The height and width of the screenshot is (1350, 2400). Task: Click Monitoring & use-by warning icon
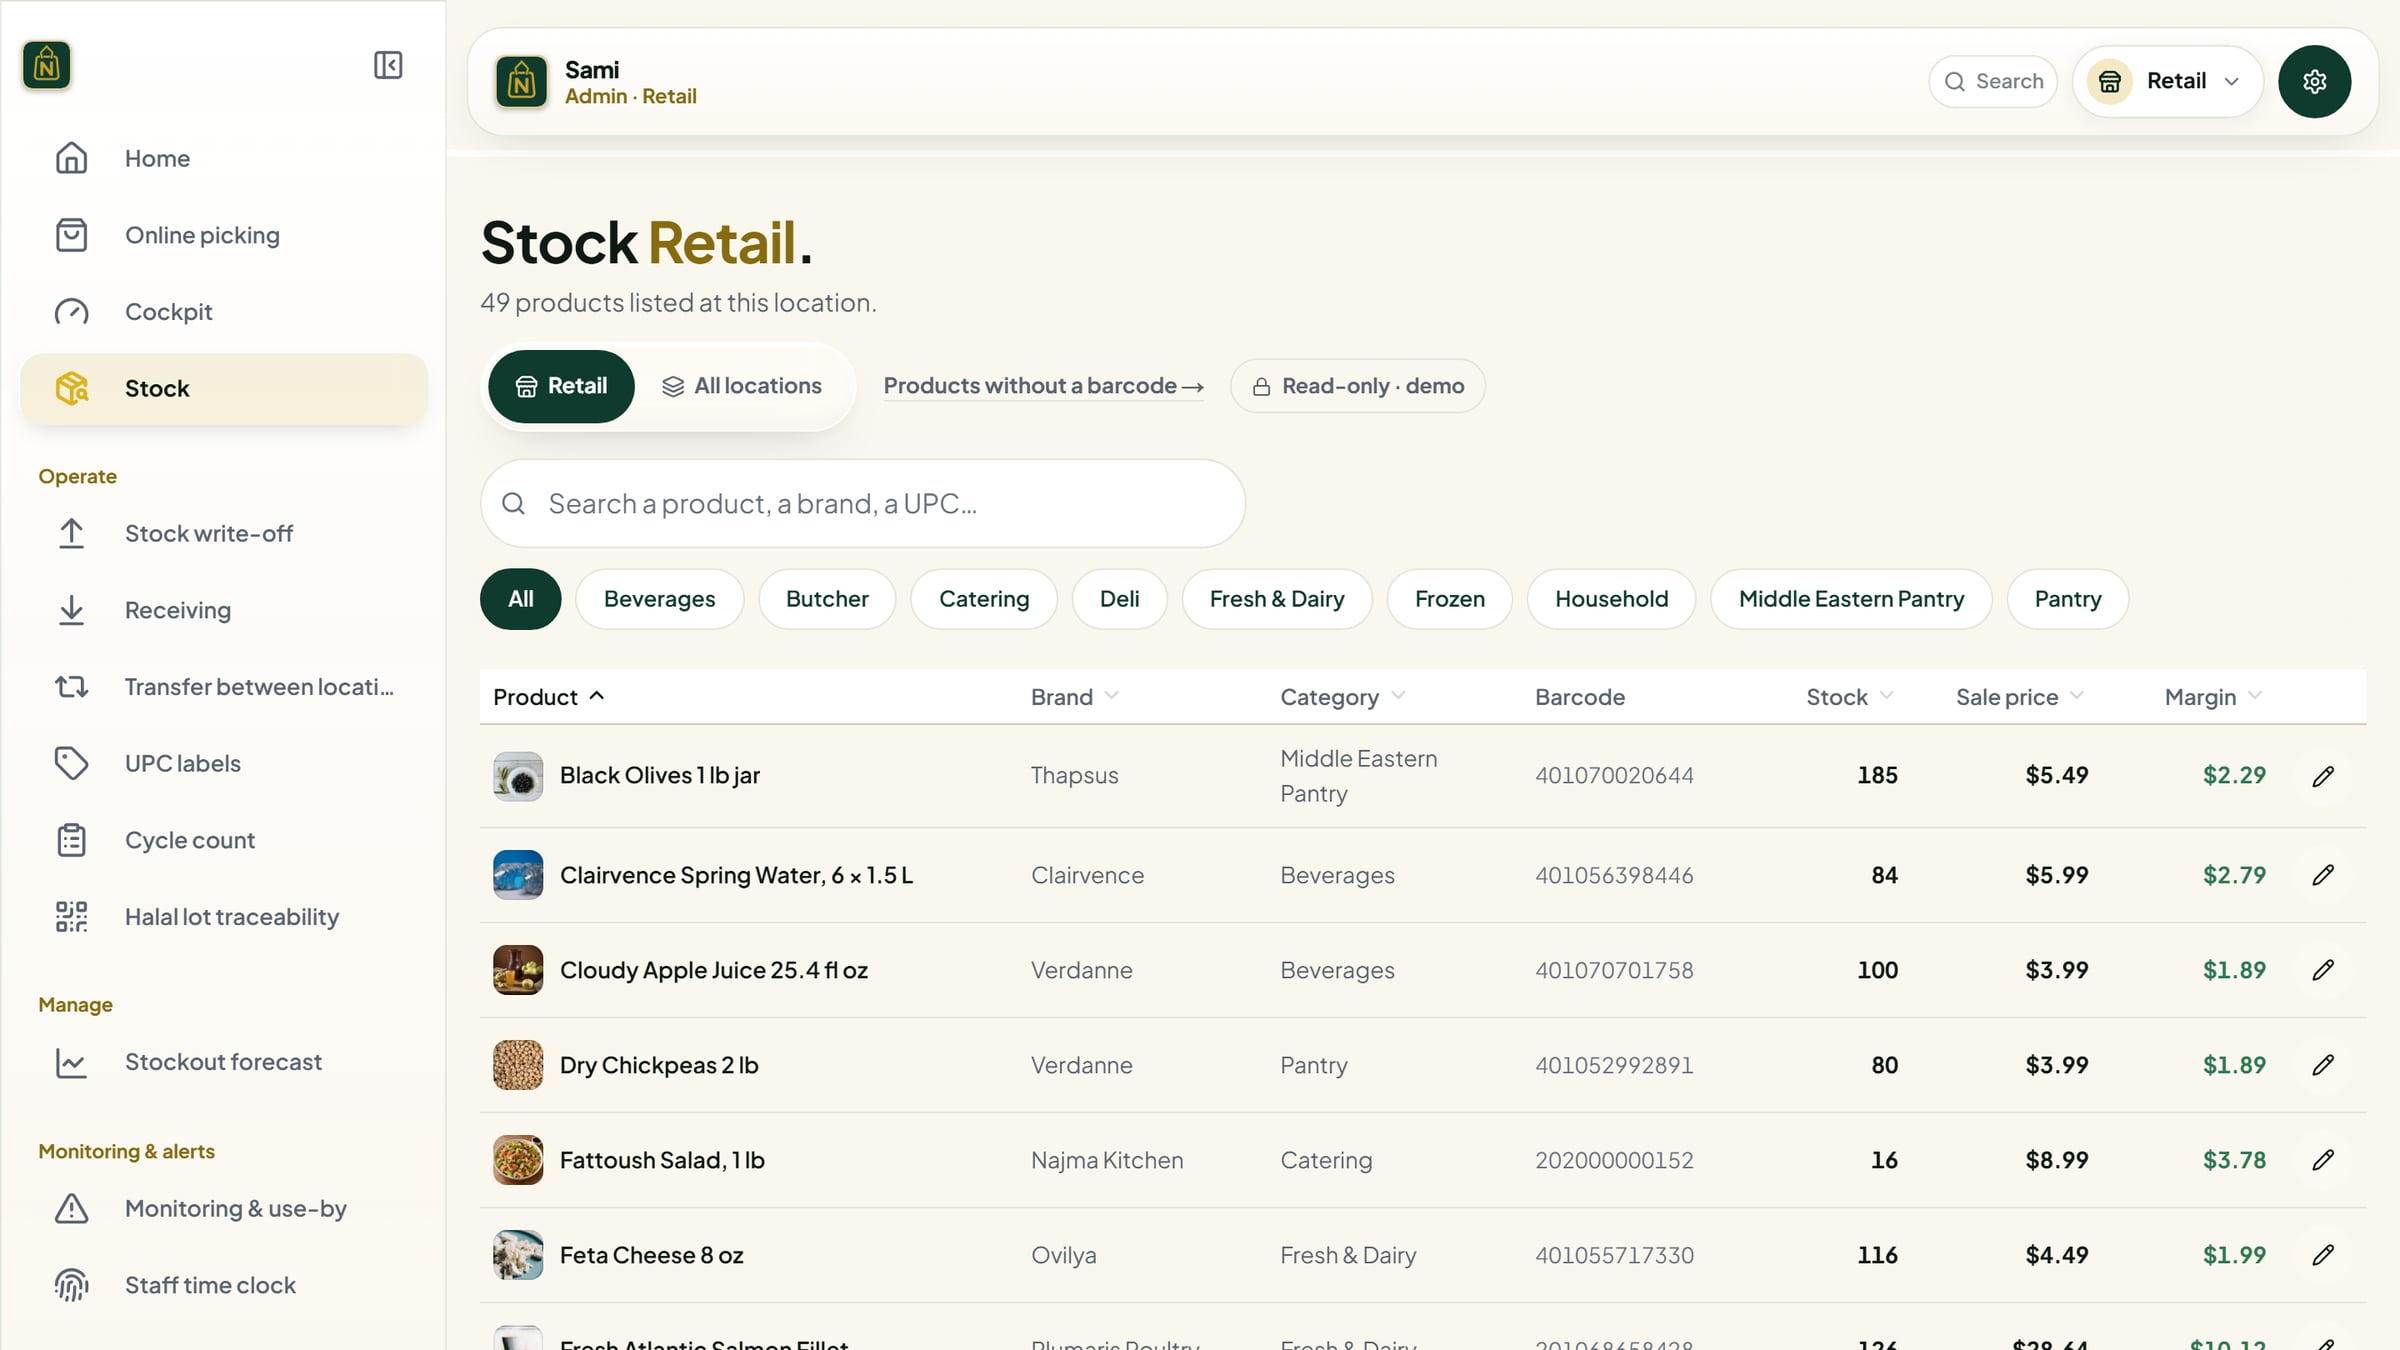pyautogui.click(x=71, y=1208)
